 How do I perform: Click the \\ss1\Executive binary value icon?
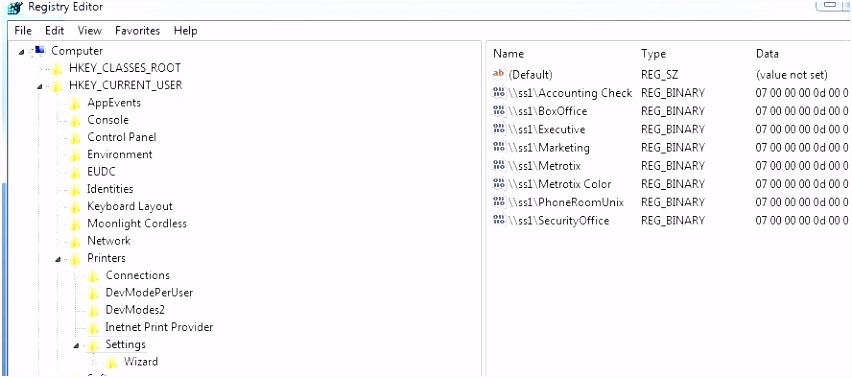pyautogui.click(x=498, y=129)
